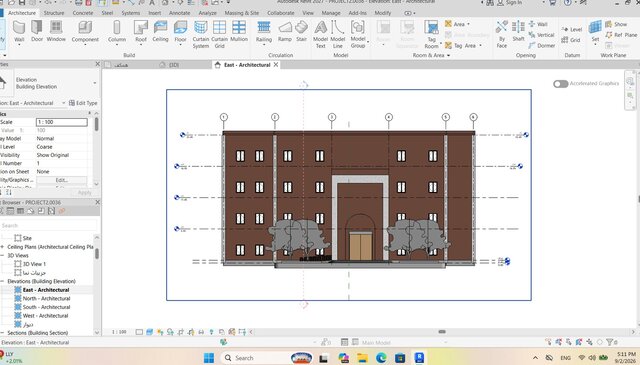Click the Project Browser scrollbar thumb
The height and width of the screenshot is (365, 640).
[x=97, y=254]
